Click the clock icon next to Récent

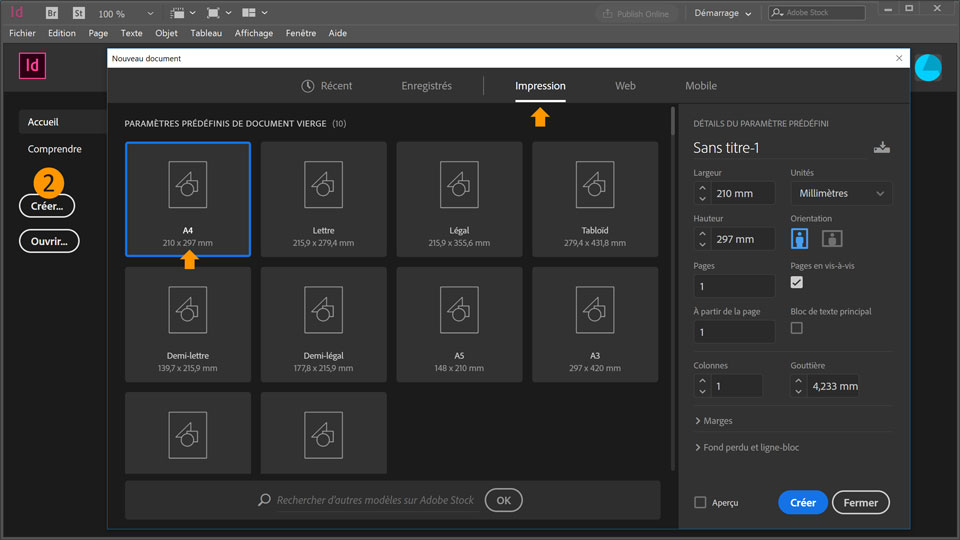[307, 86]
